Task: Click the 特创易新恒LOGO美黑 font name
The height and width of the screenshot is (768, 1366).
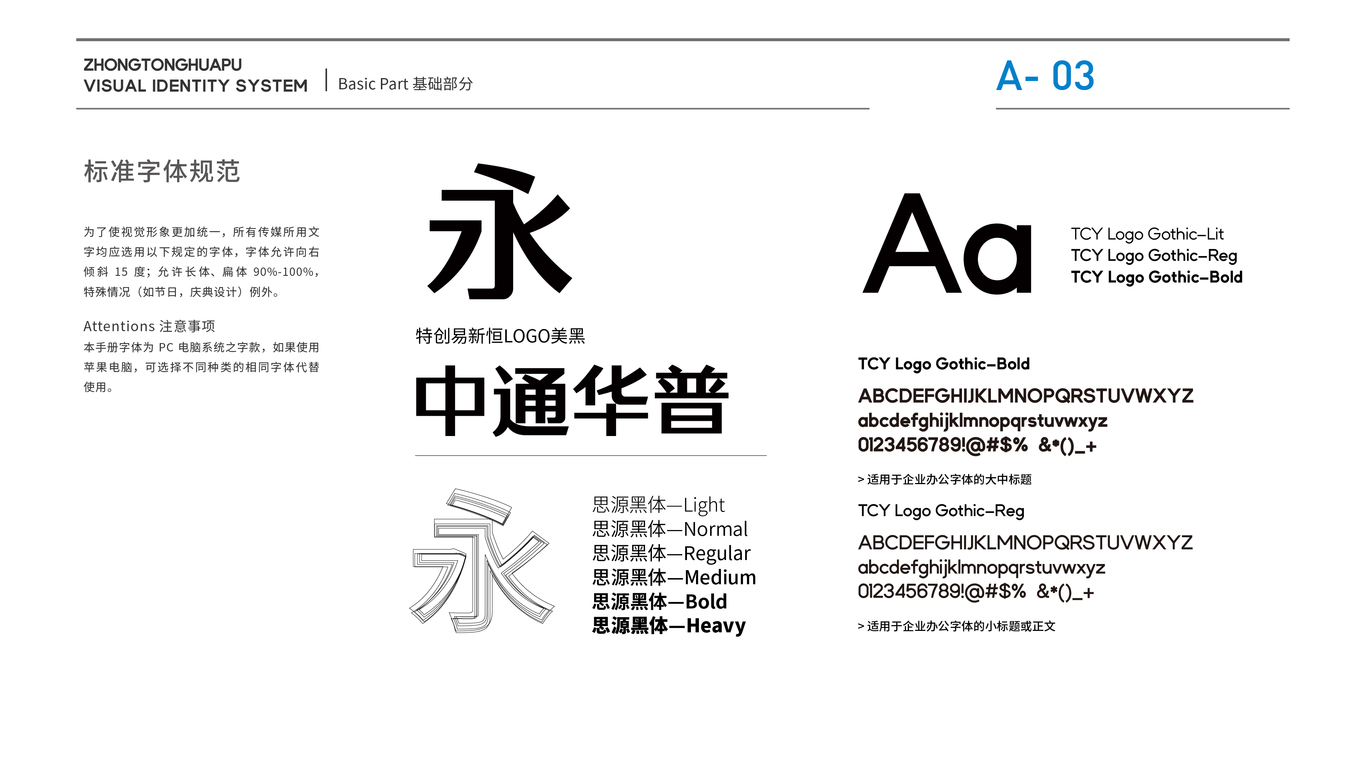Action: (501, 336)
